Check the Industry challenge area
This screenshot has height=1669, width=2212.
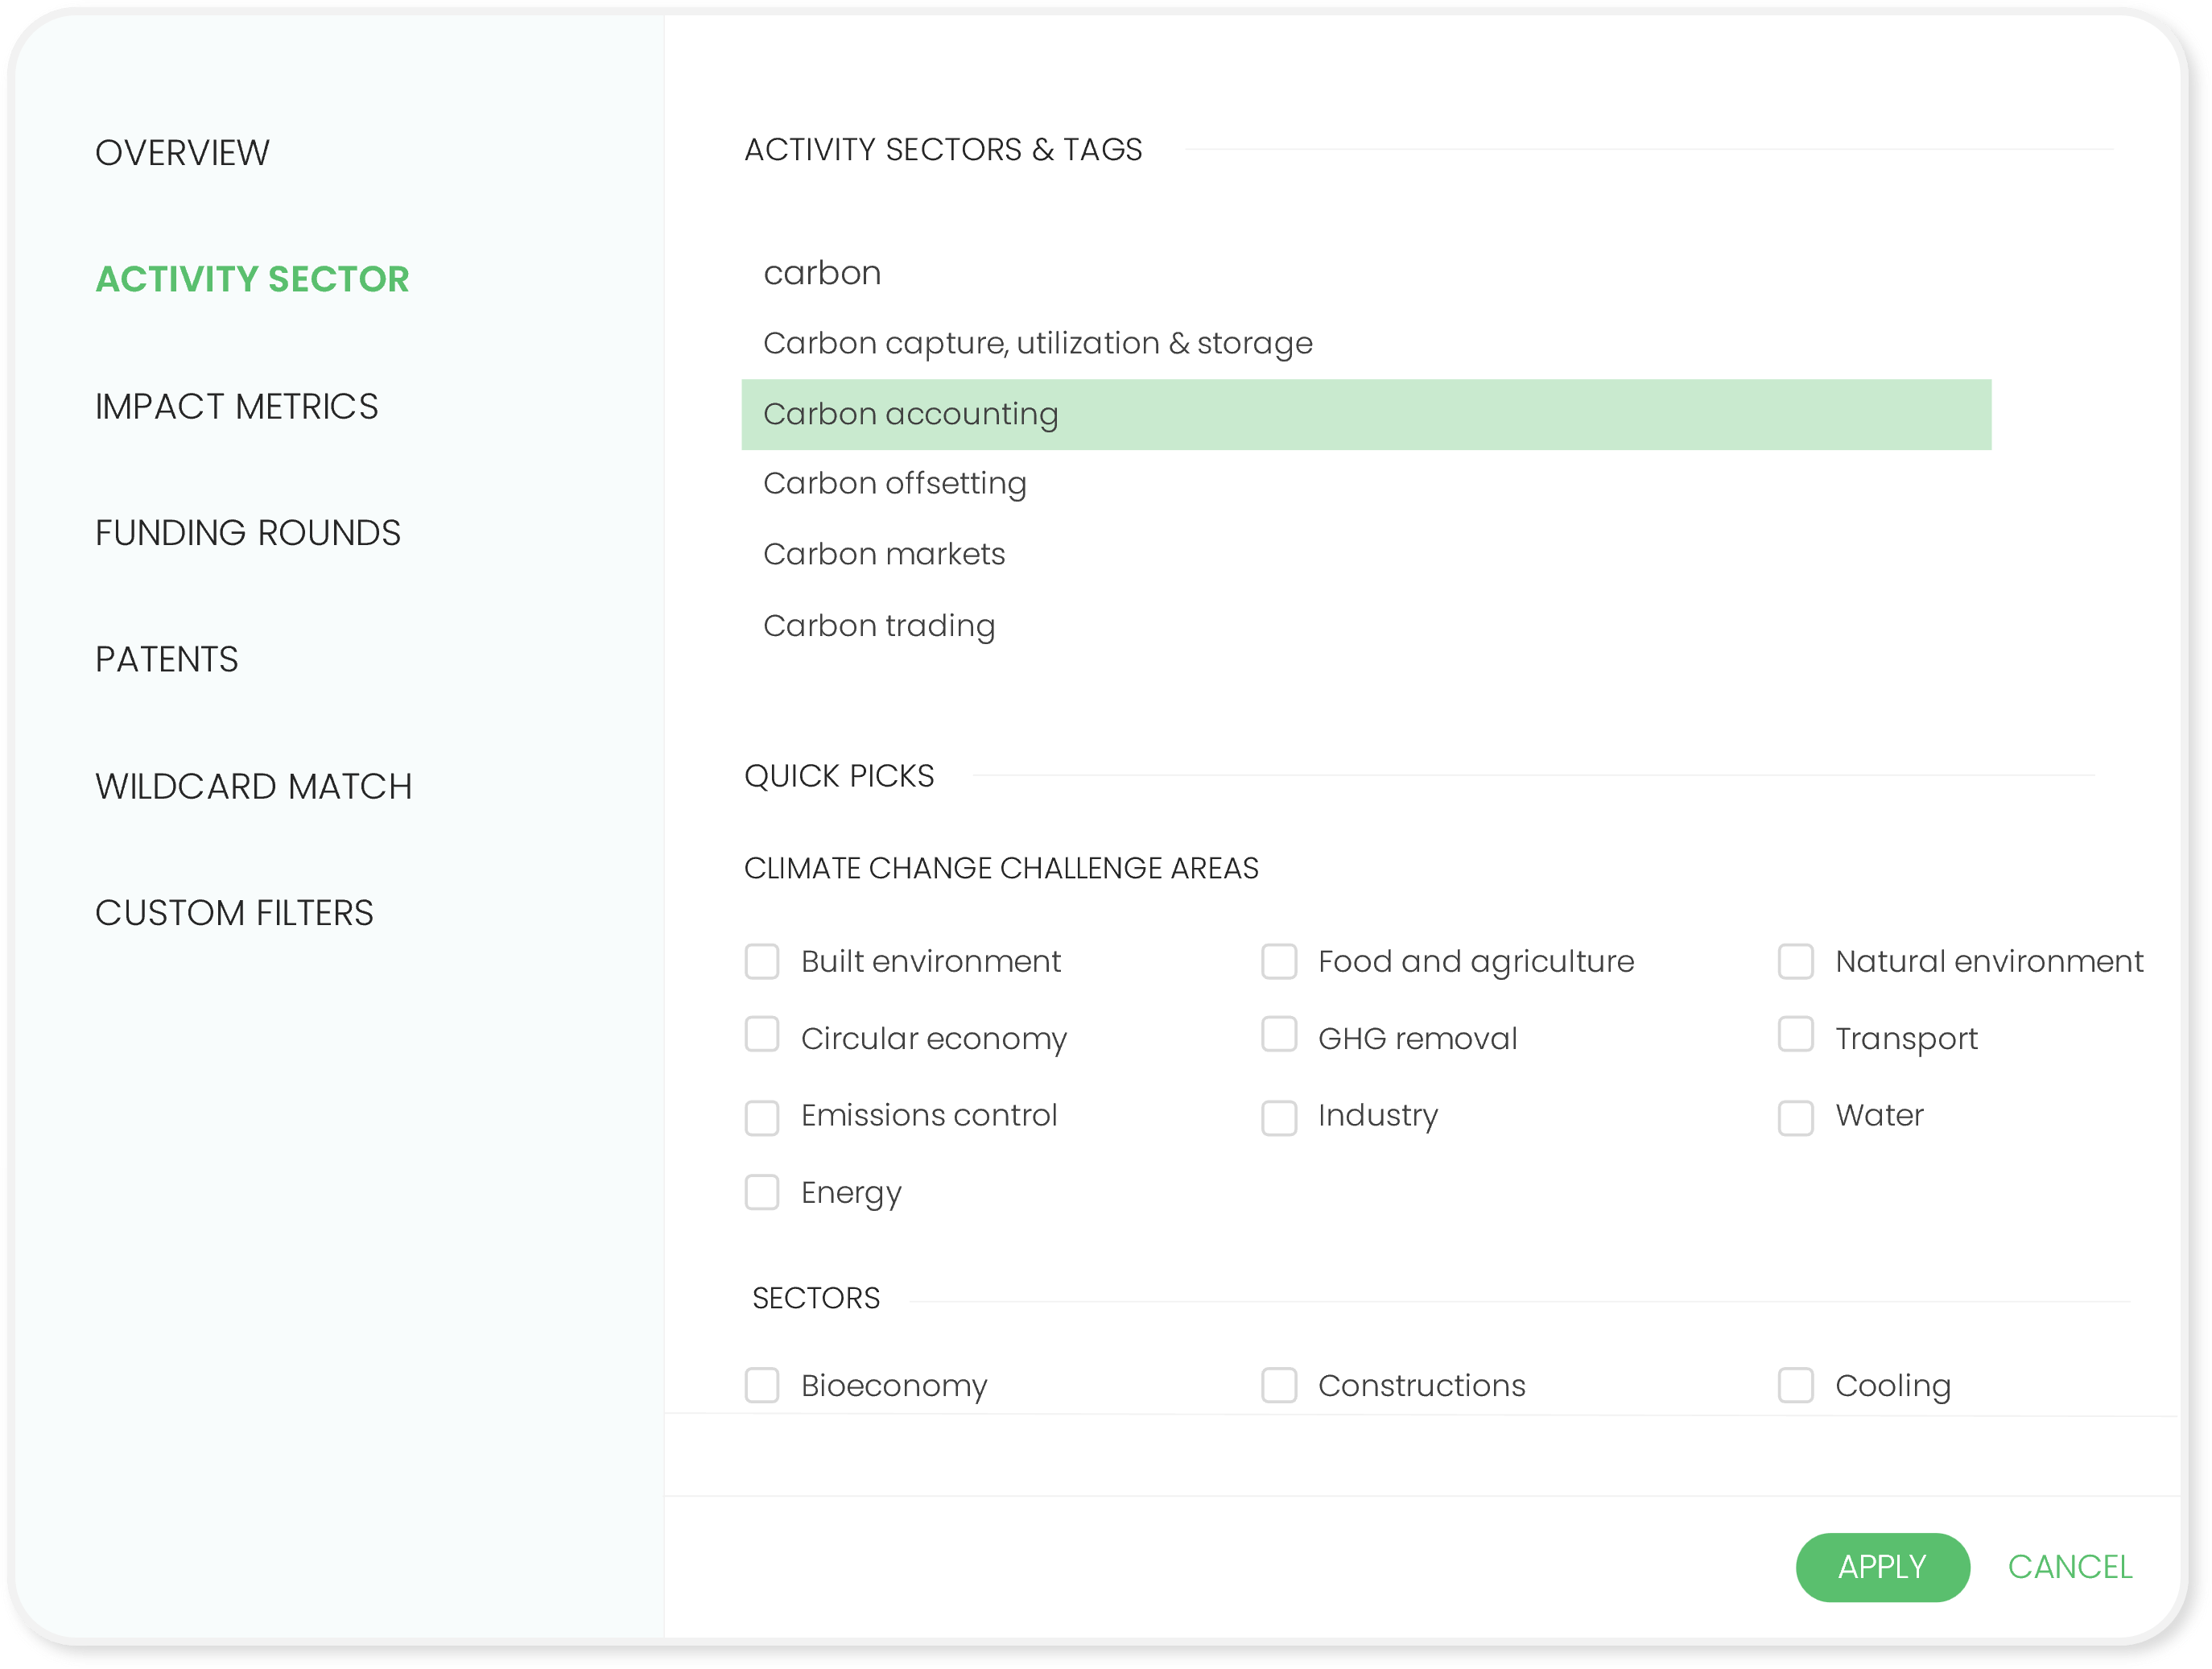pyautogui.click(x=1280, y=1116)
